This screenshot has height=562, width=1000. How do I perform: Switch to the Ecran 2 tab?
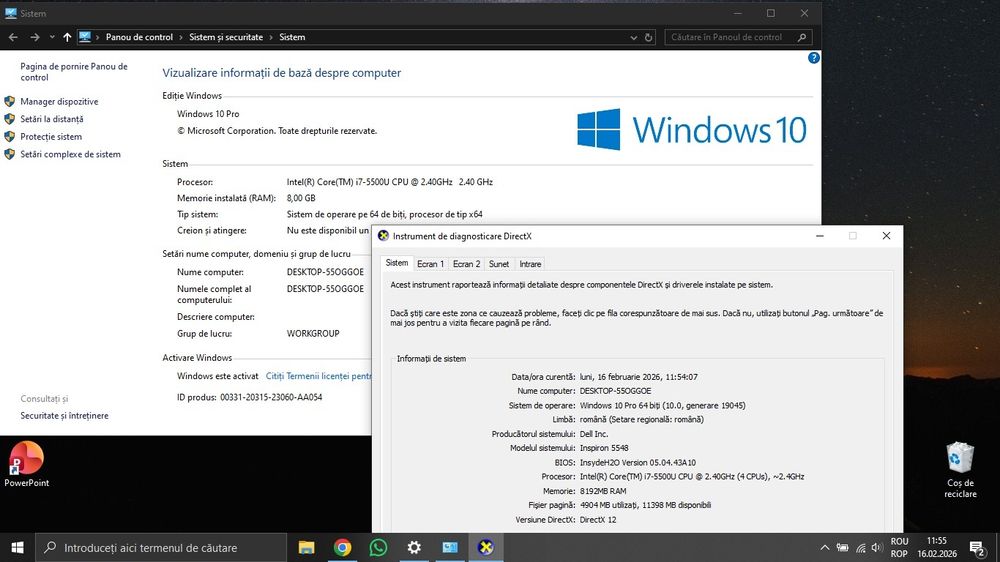tap(466, 263)
